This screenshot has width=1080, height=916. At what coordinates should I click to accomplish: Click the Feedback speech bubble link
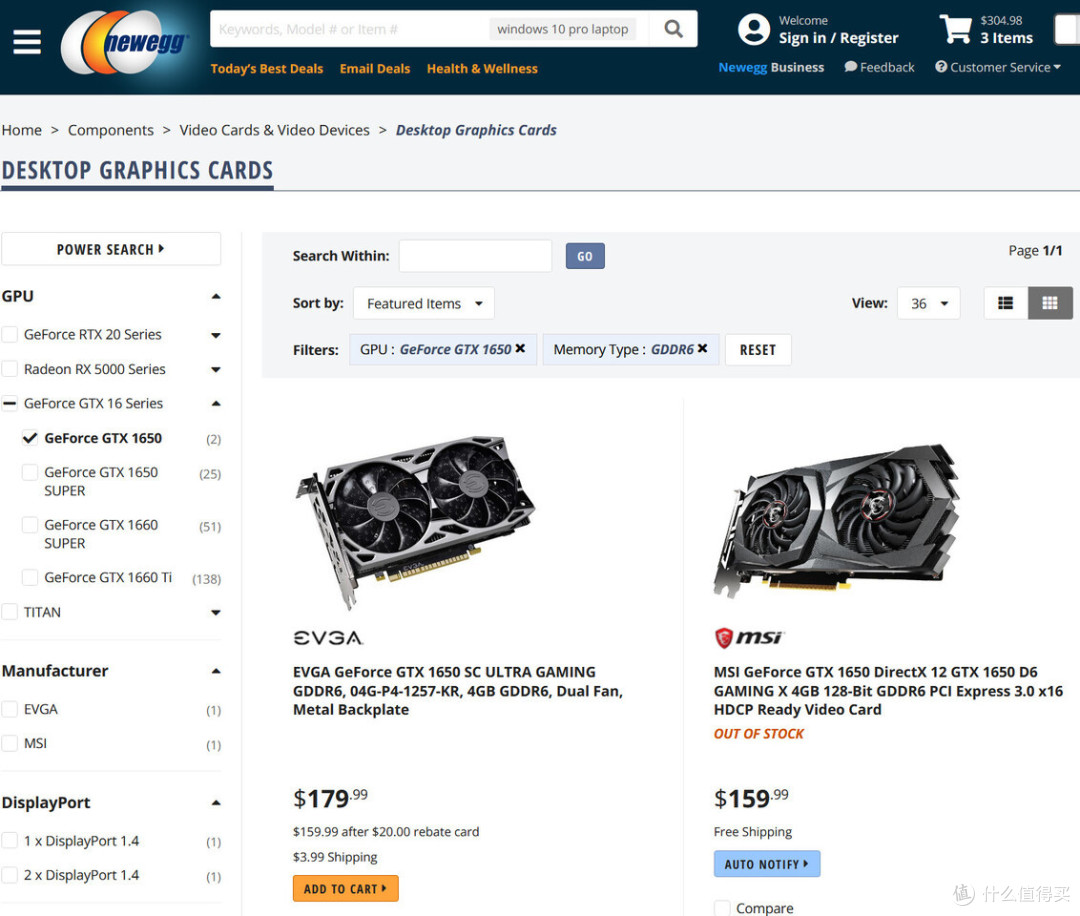880,67
